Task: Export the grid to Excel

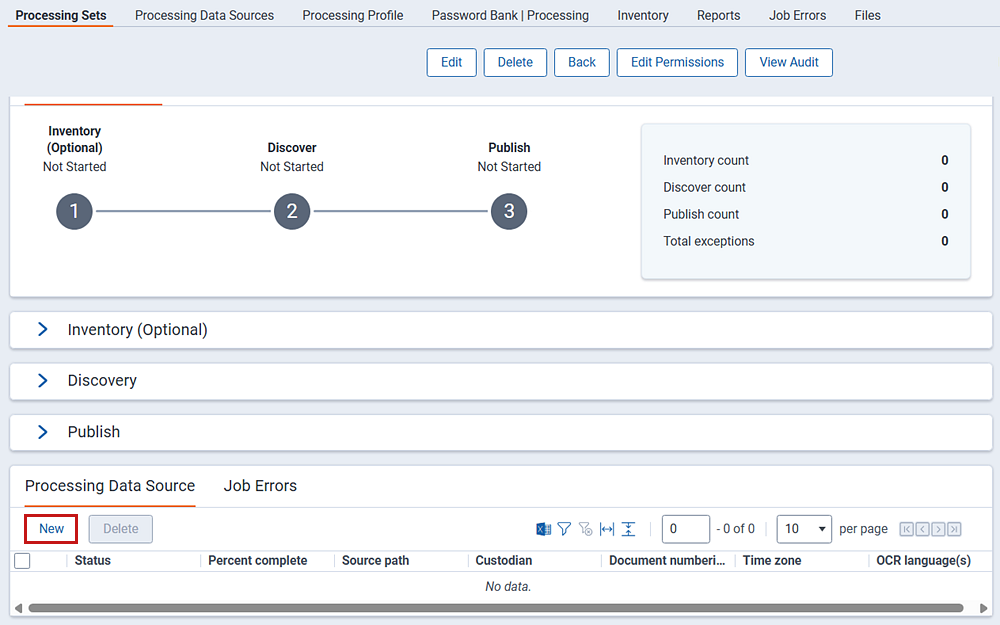Action: (x=543, y=529)
